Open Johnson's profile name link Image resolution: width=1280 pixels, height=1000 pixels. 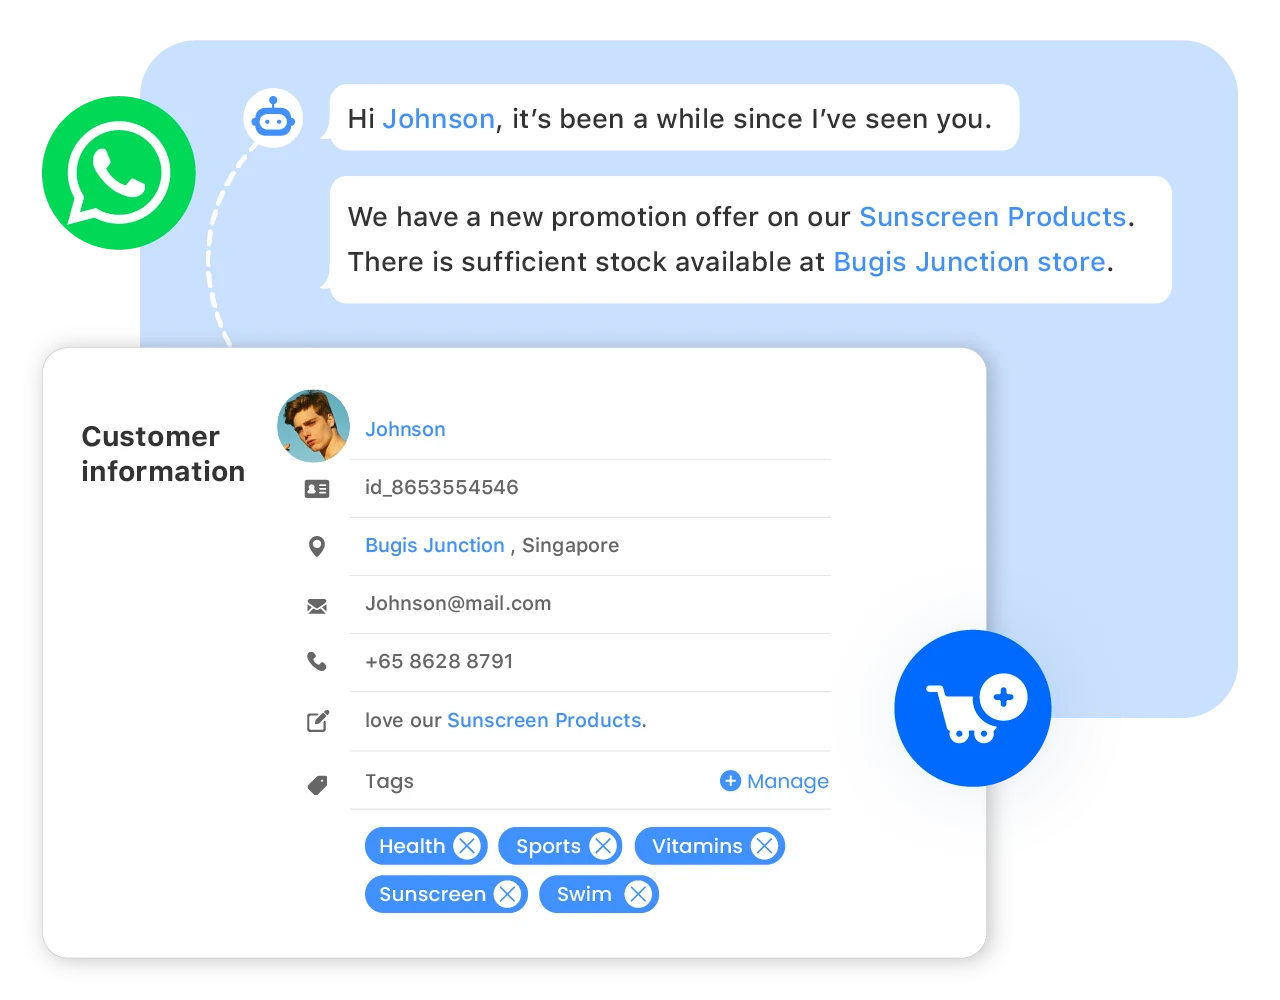(405, 429)
